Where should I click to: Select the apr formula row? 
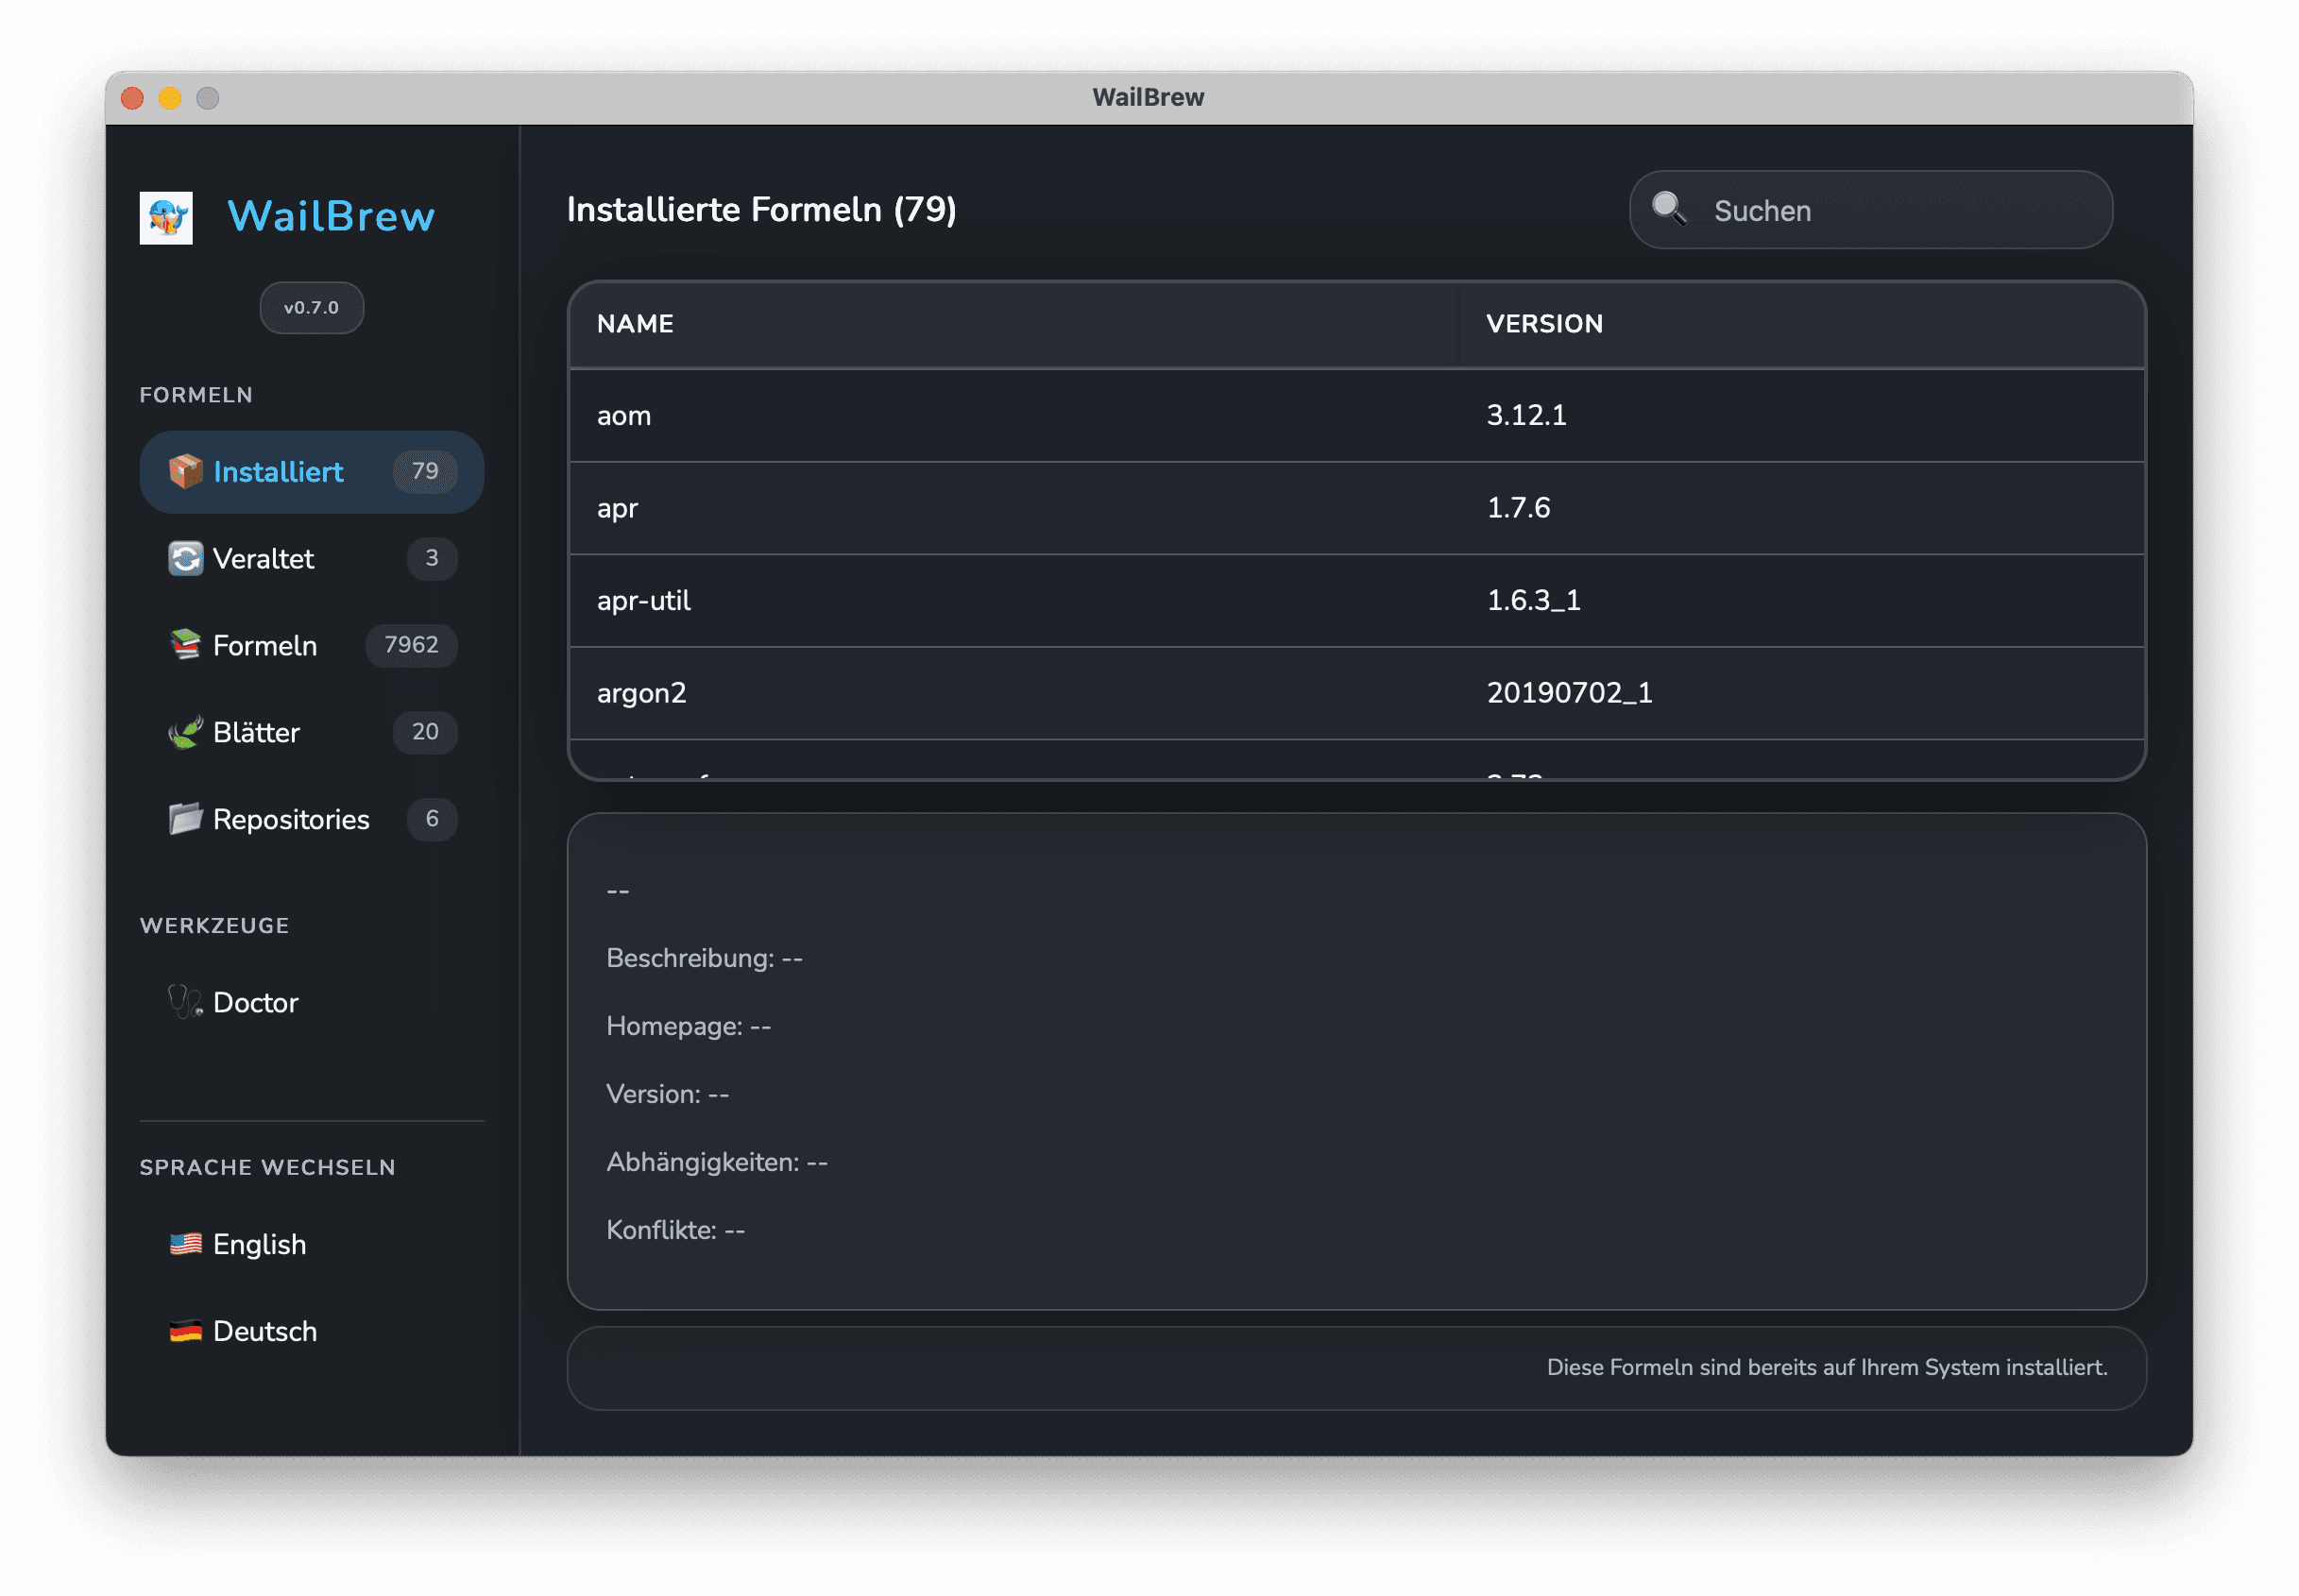(1356, 508)
